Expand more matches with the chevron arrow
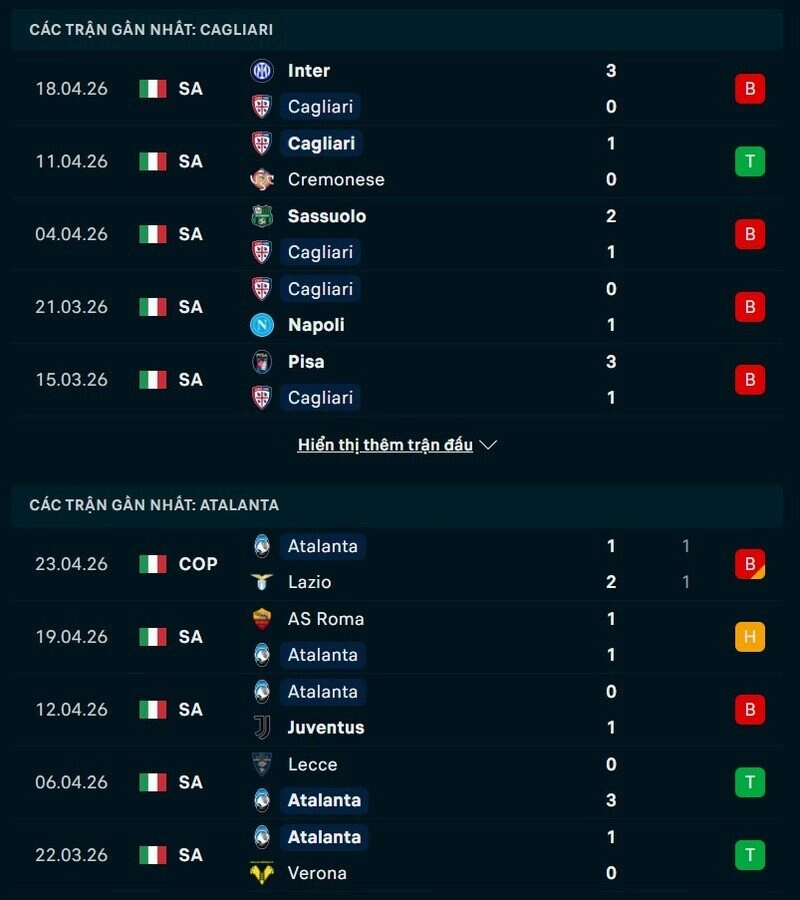 [x=487, y=446]
